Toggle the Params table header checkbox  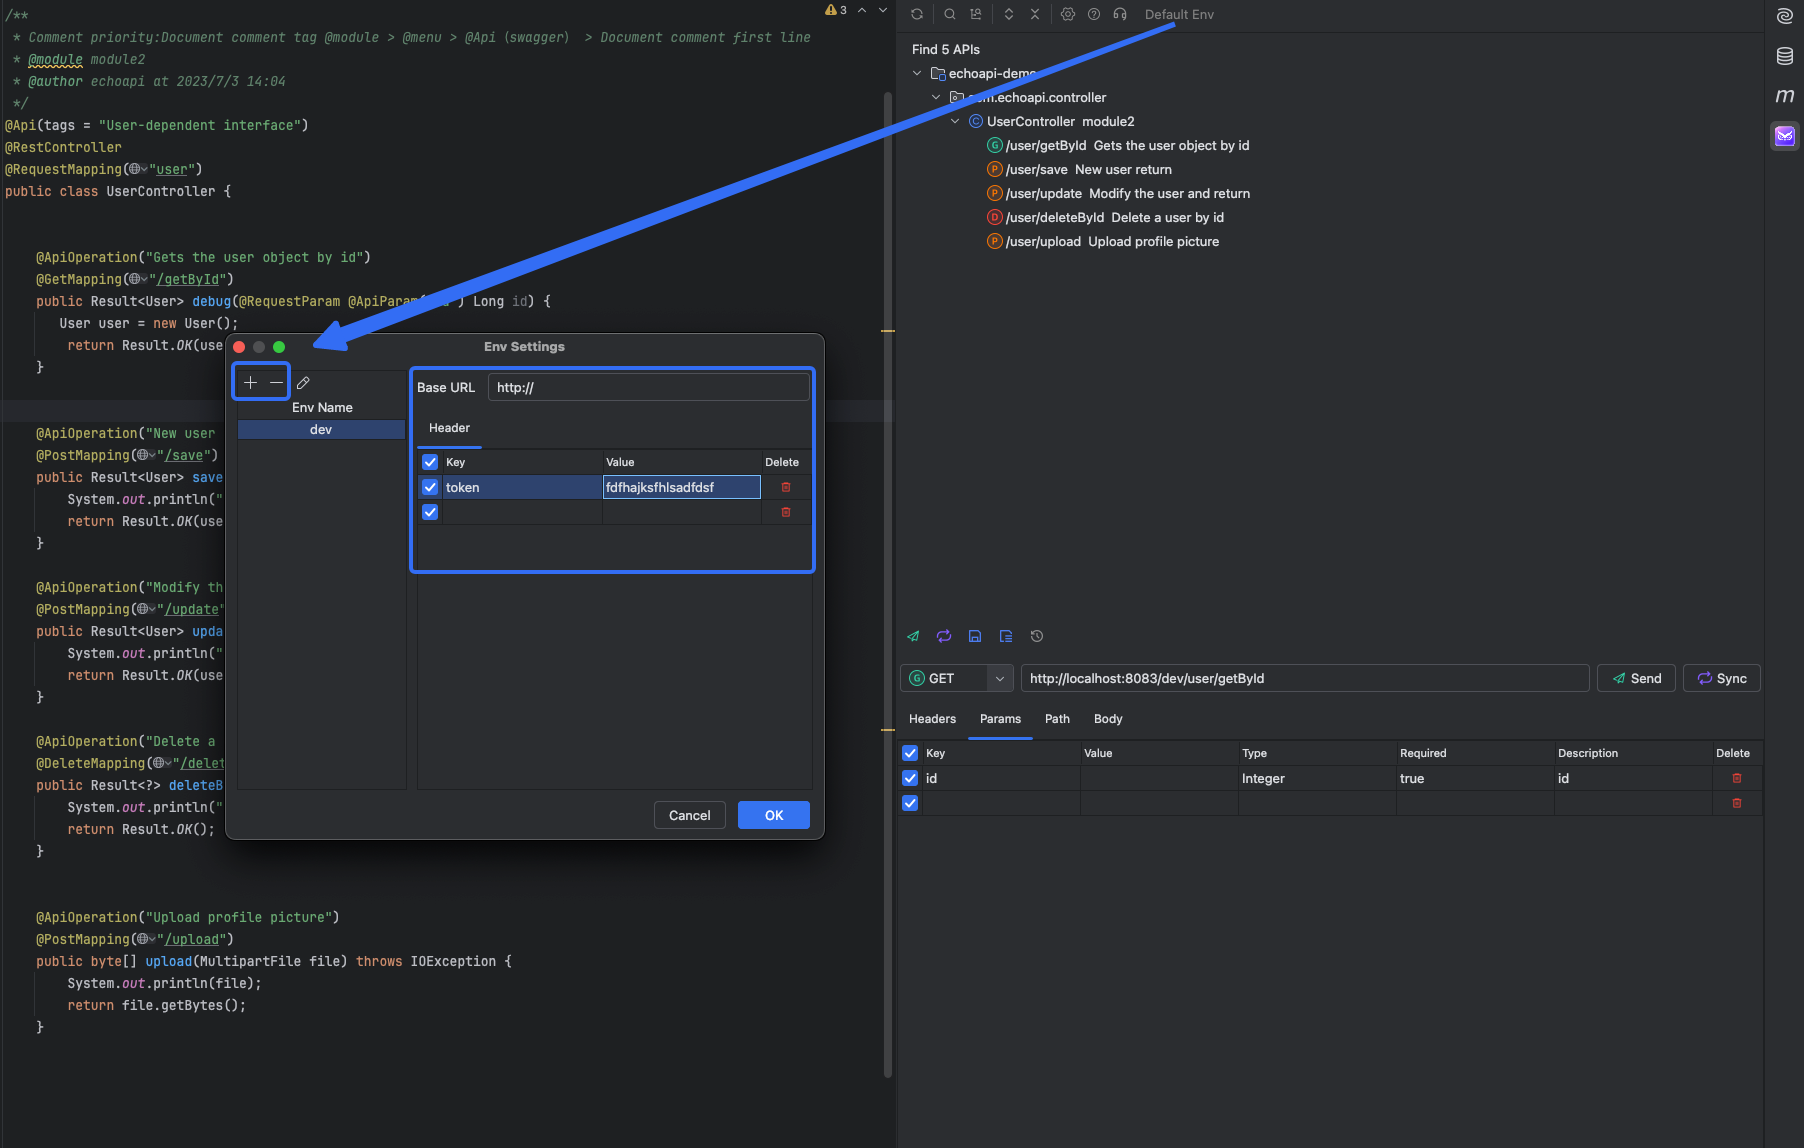[x=910, y=753]
